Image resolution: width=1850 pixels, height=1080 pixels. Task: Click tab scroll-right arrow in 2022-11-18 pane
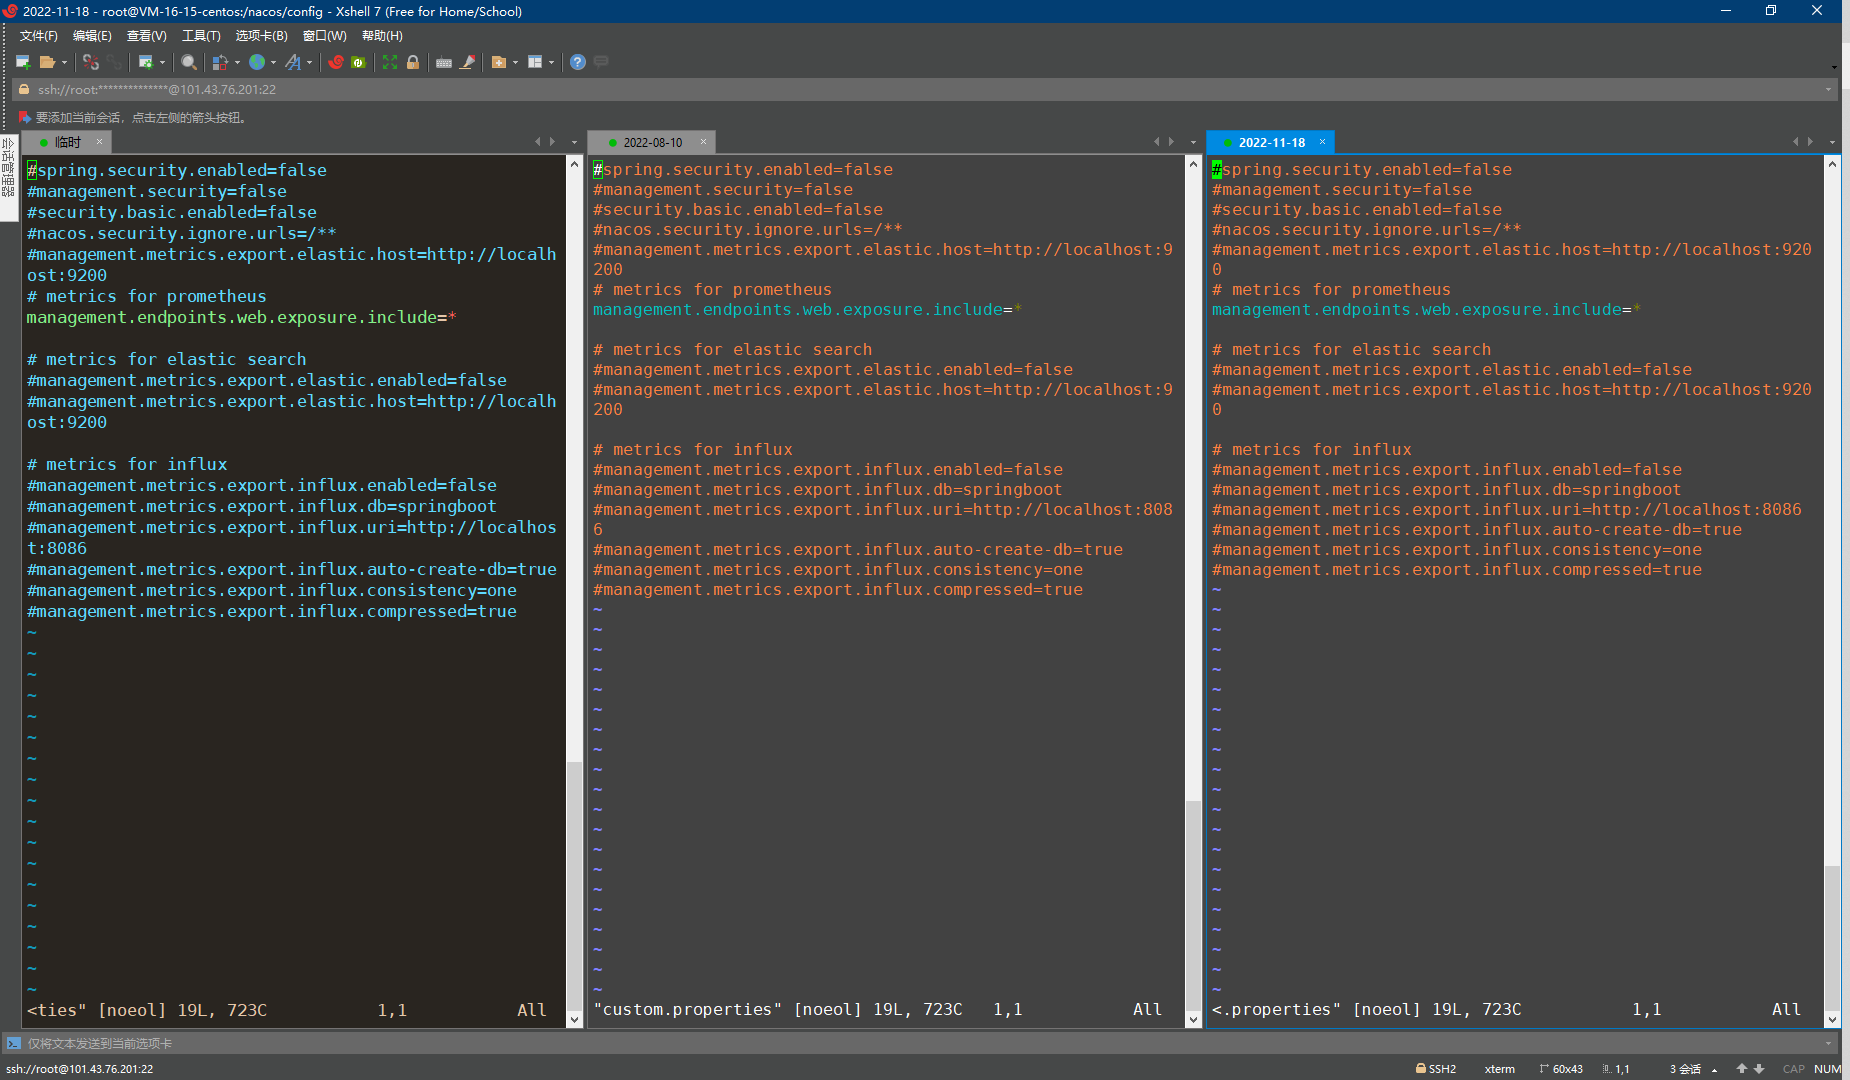coord(1810,142)
